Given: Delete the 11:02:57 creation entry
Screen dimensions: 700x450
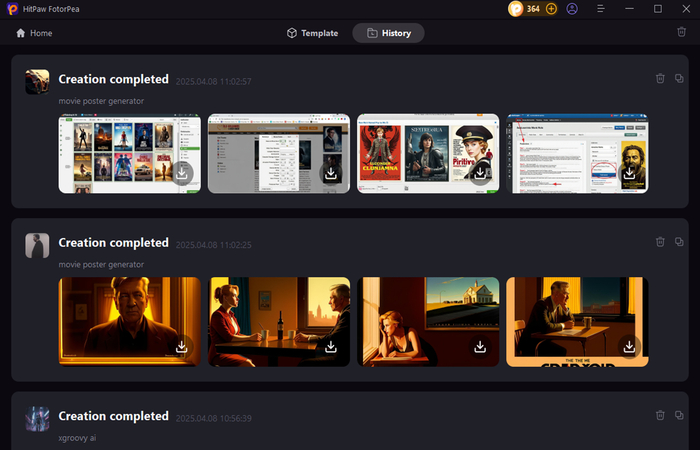Looking at the screenshot, I should pos(660,79).
